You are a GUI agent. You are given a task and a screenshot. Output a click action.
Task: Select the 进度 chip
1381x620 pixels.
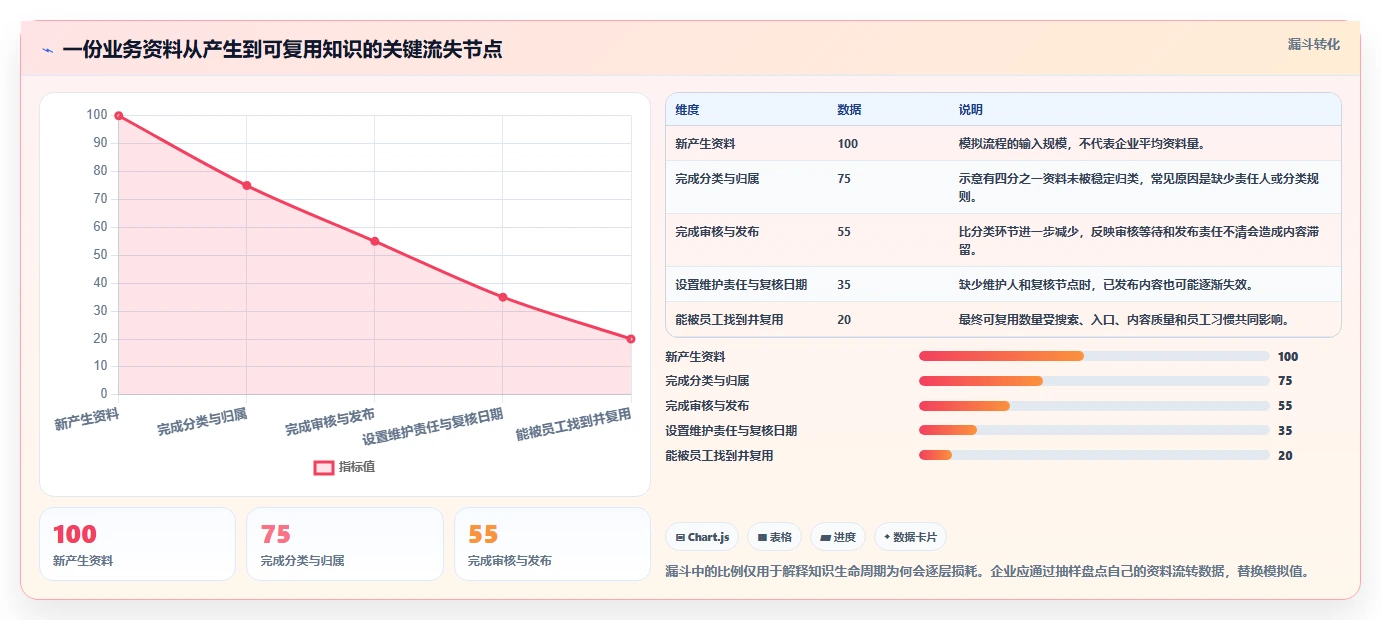[837, 537]
